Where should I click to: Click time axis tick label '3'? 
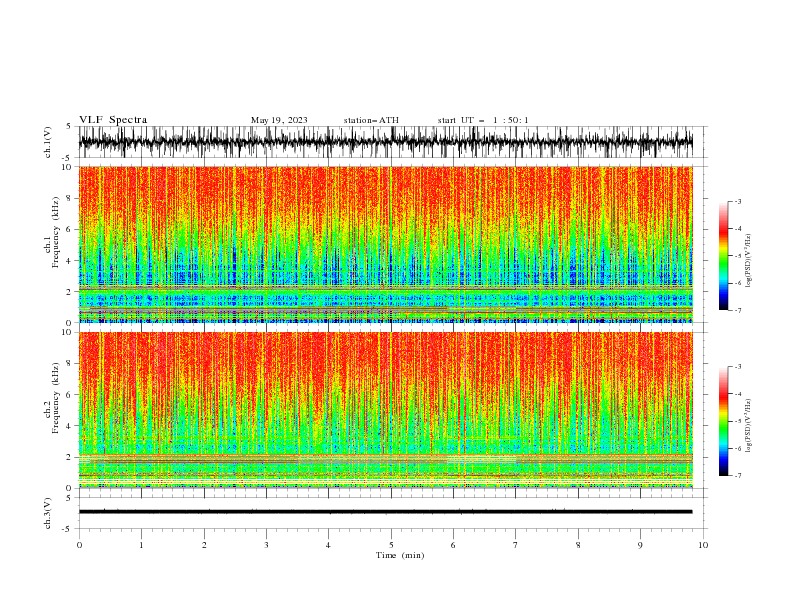[x=266, y=545]
